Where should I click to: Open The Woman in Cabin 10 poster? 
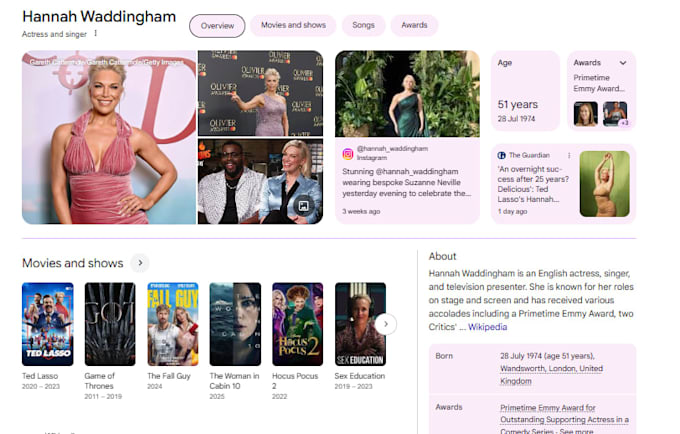(235, 324)
